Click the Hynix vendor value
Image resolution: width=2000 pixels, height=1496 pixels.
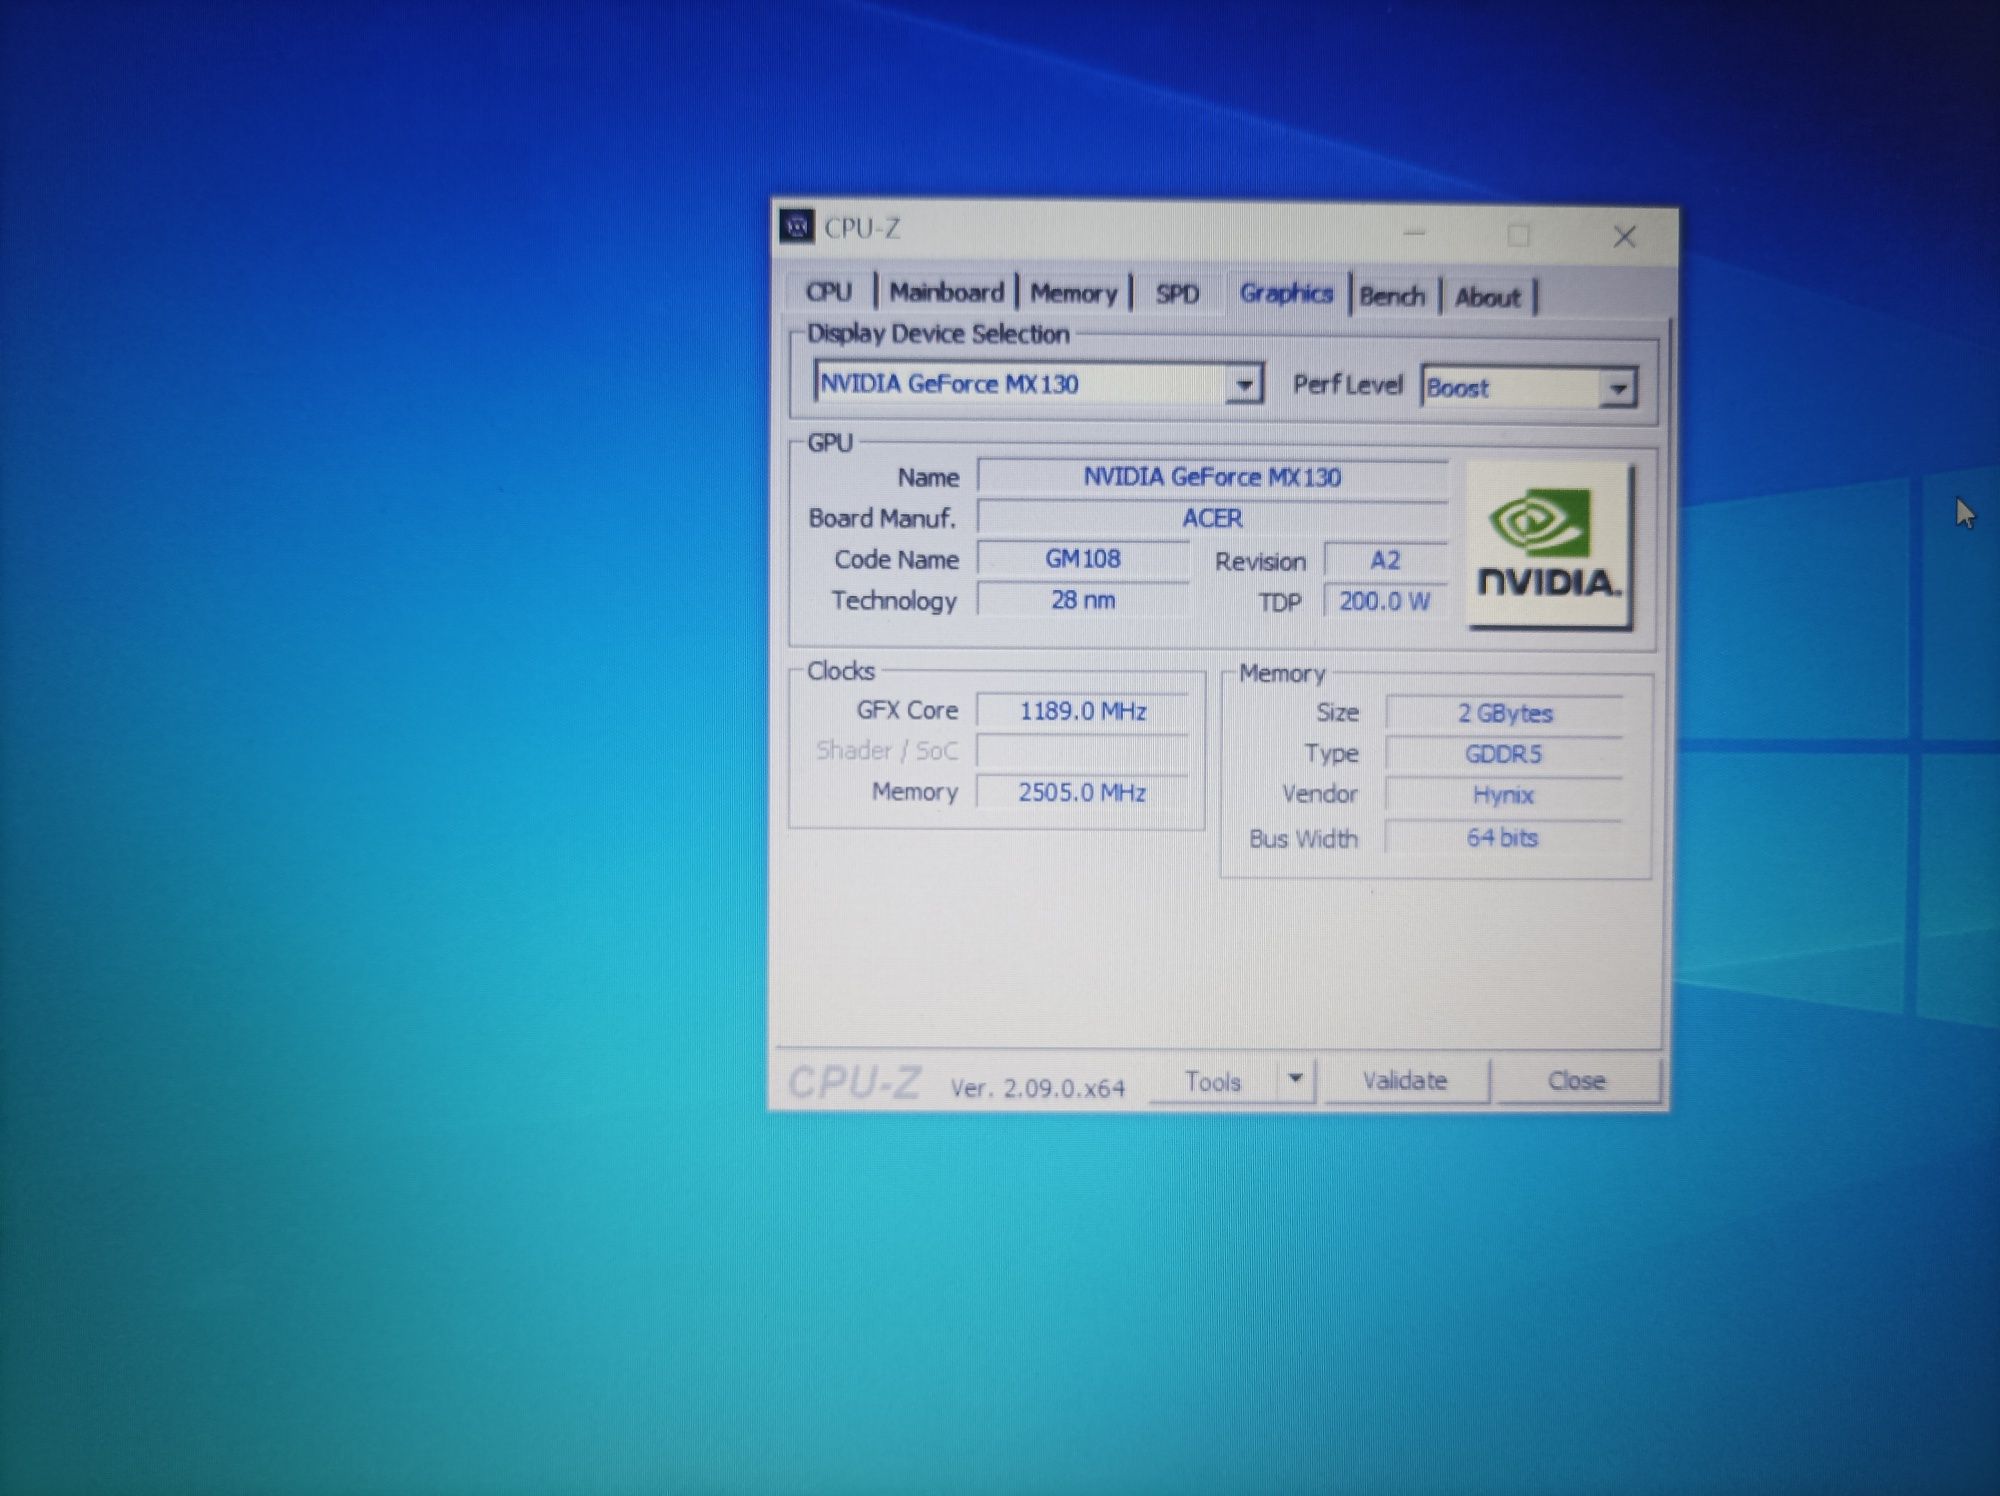1504,795
